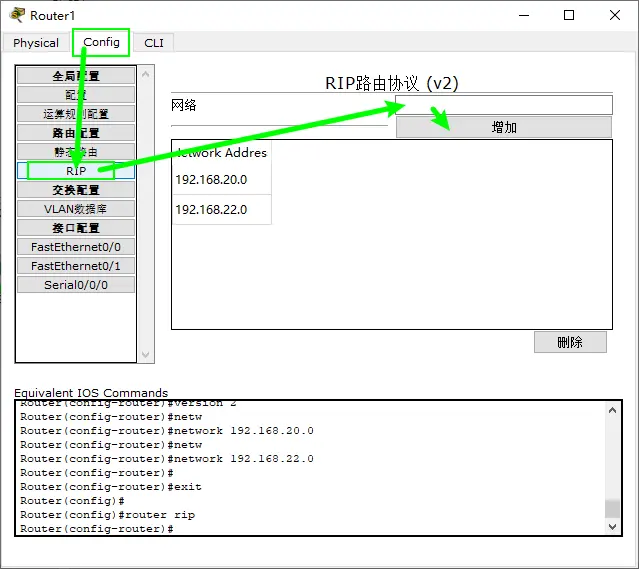639x569 pixels.
Task: Click the 'Router(config)#router rip' line
Action: tap(108, 515)
